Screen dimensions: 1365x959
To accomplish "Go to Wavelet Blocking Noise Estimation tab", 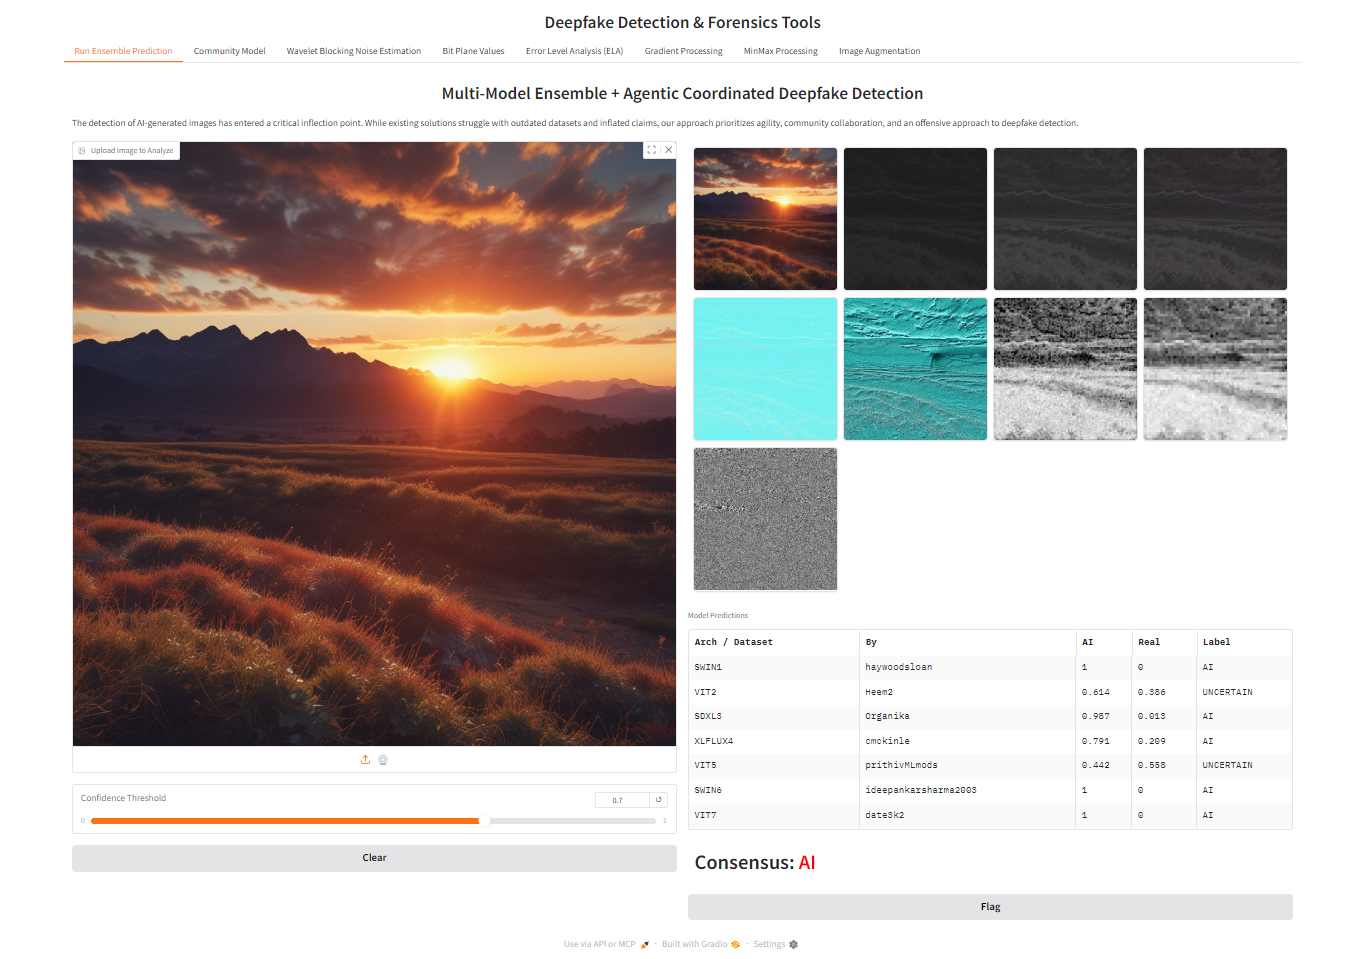I will coord(353,51).
